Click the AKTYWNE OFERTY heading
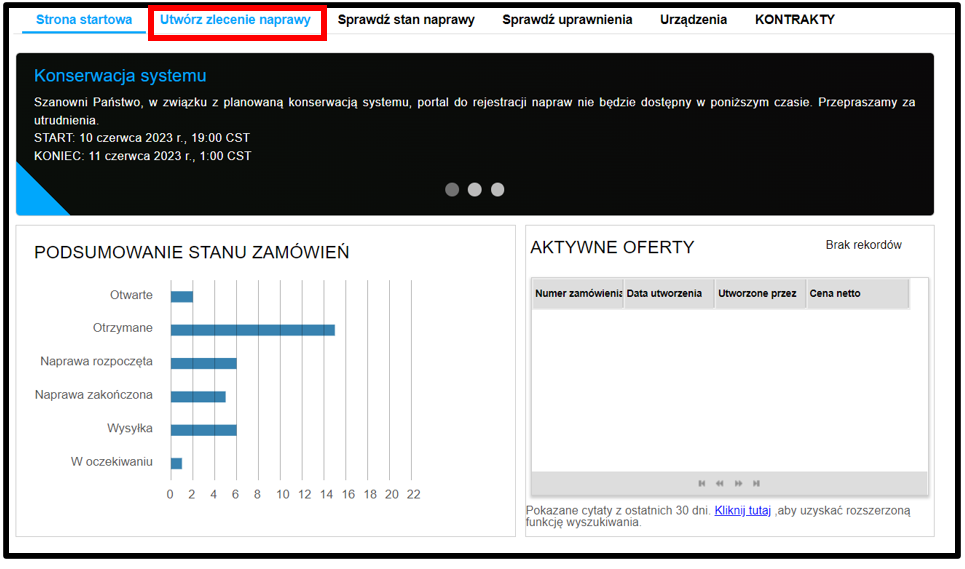The image size is (965, 569). coord(612,247)
